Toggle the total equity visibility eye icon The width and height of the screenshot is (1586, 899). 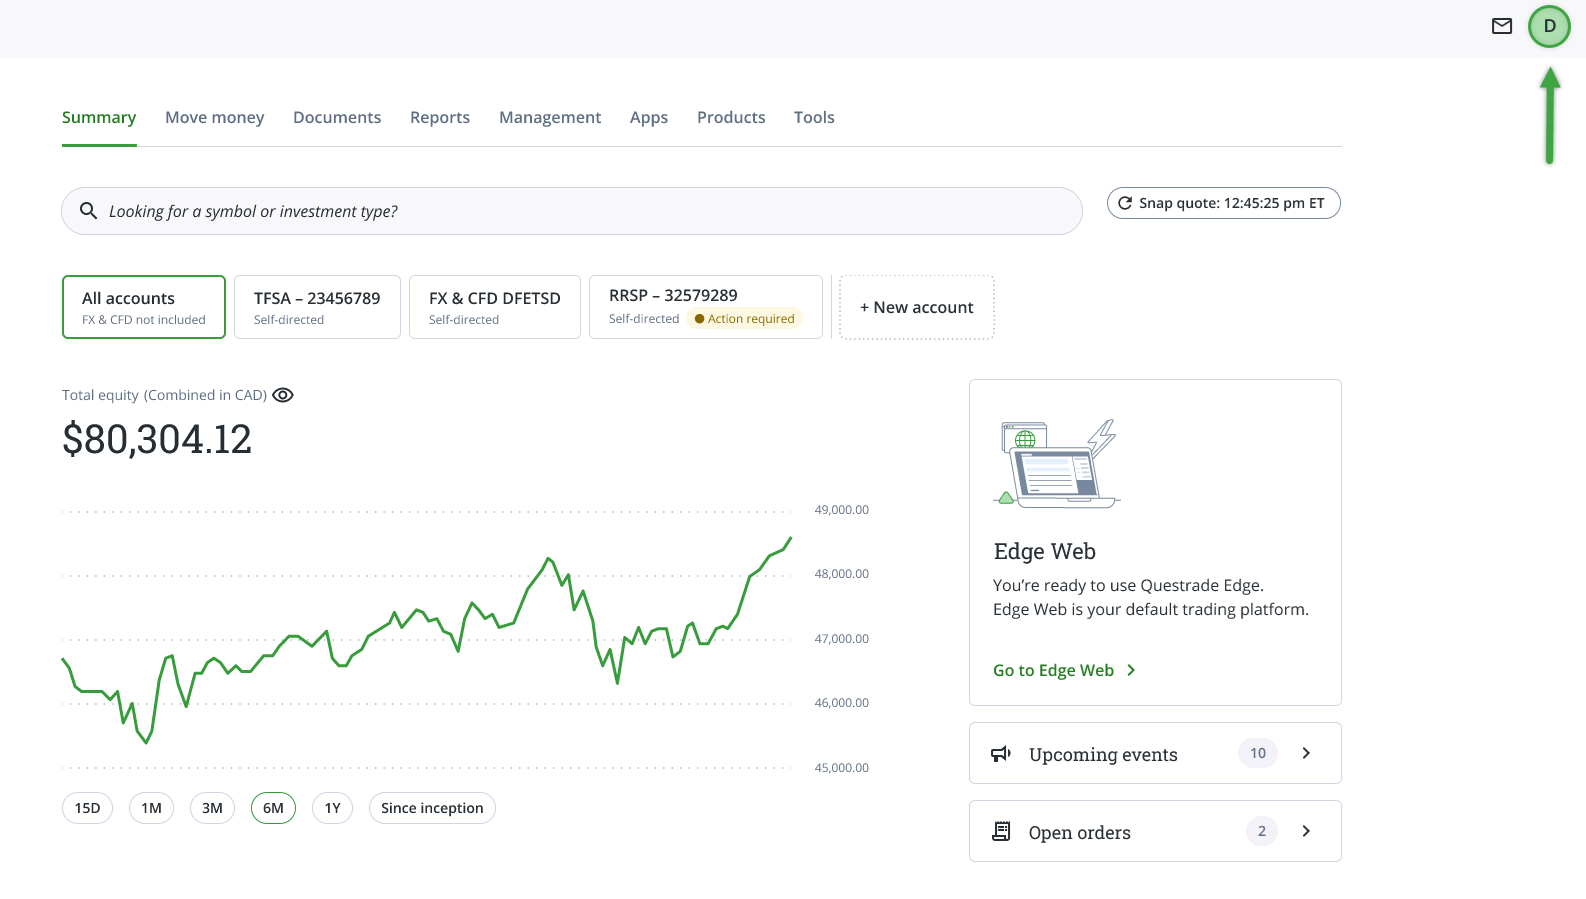[283, 394]
